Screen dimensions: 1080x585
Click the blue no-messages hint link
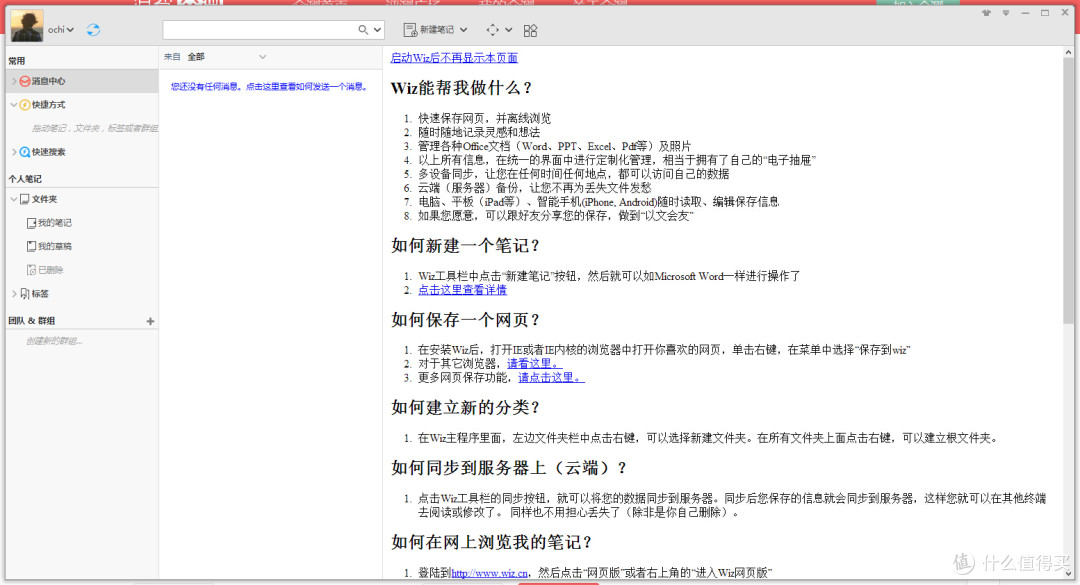point(269,86)
